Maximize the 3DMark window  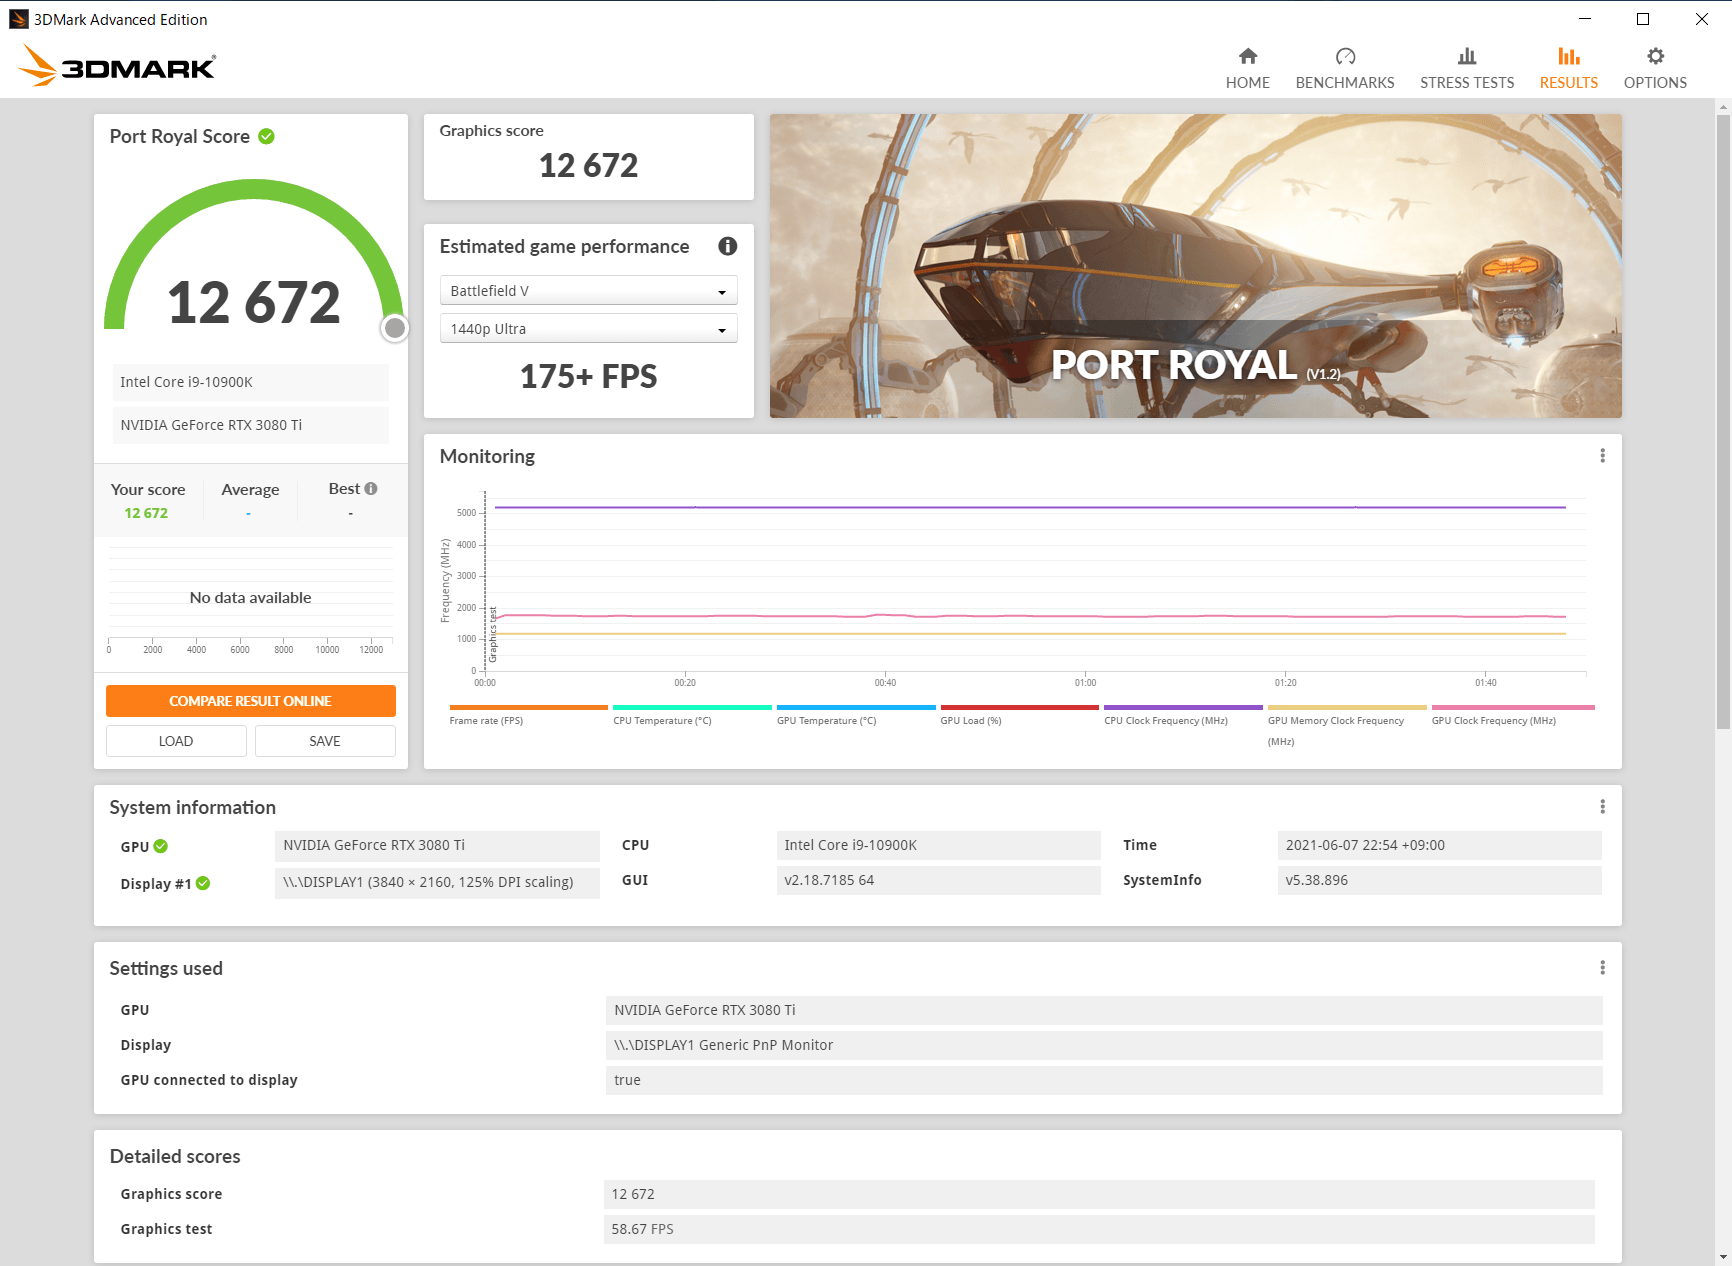pos(1643,19)
